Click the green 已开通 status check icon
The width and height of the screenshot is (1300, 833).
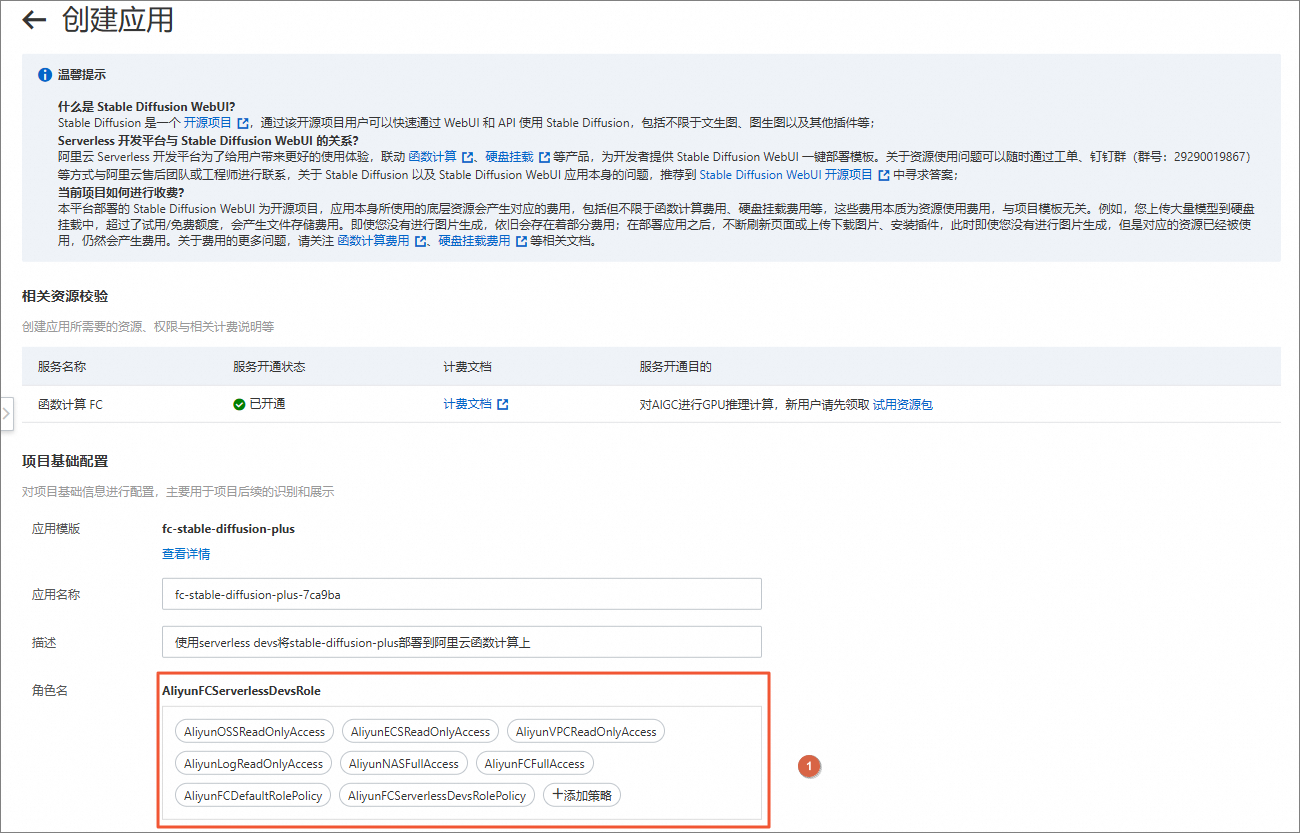tap(239, 404)
